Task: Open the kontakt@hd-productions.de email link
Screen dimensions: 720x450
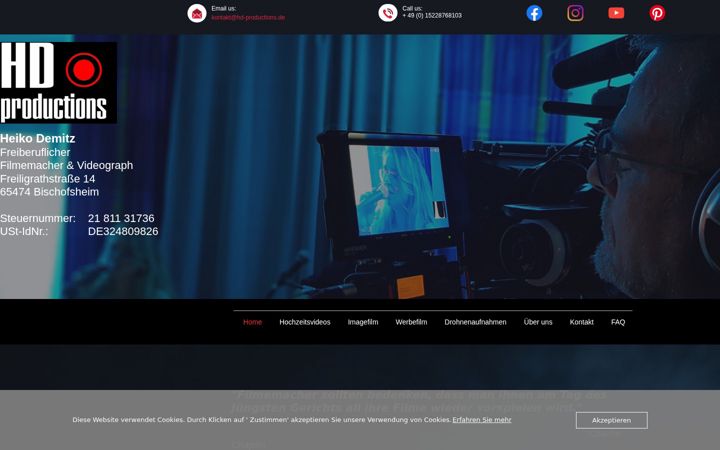Action: [x=248, y=17]
